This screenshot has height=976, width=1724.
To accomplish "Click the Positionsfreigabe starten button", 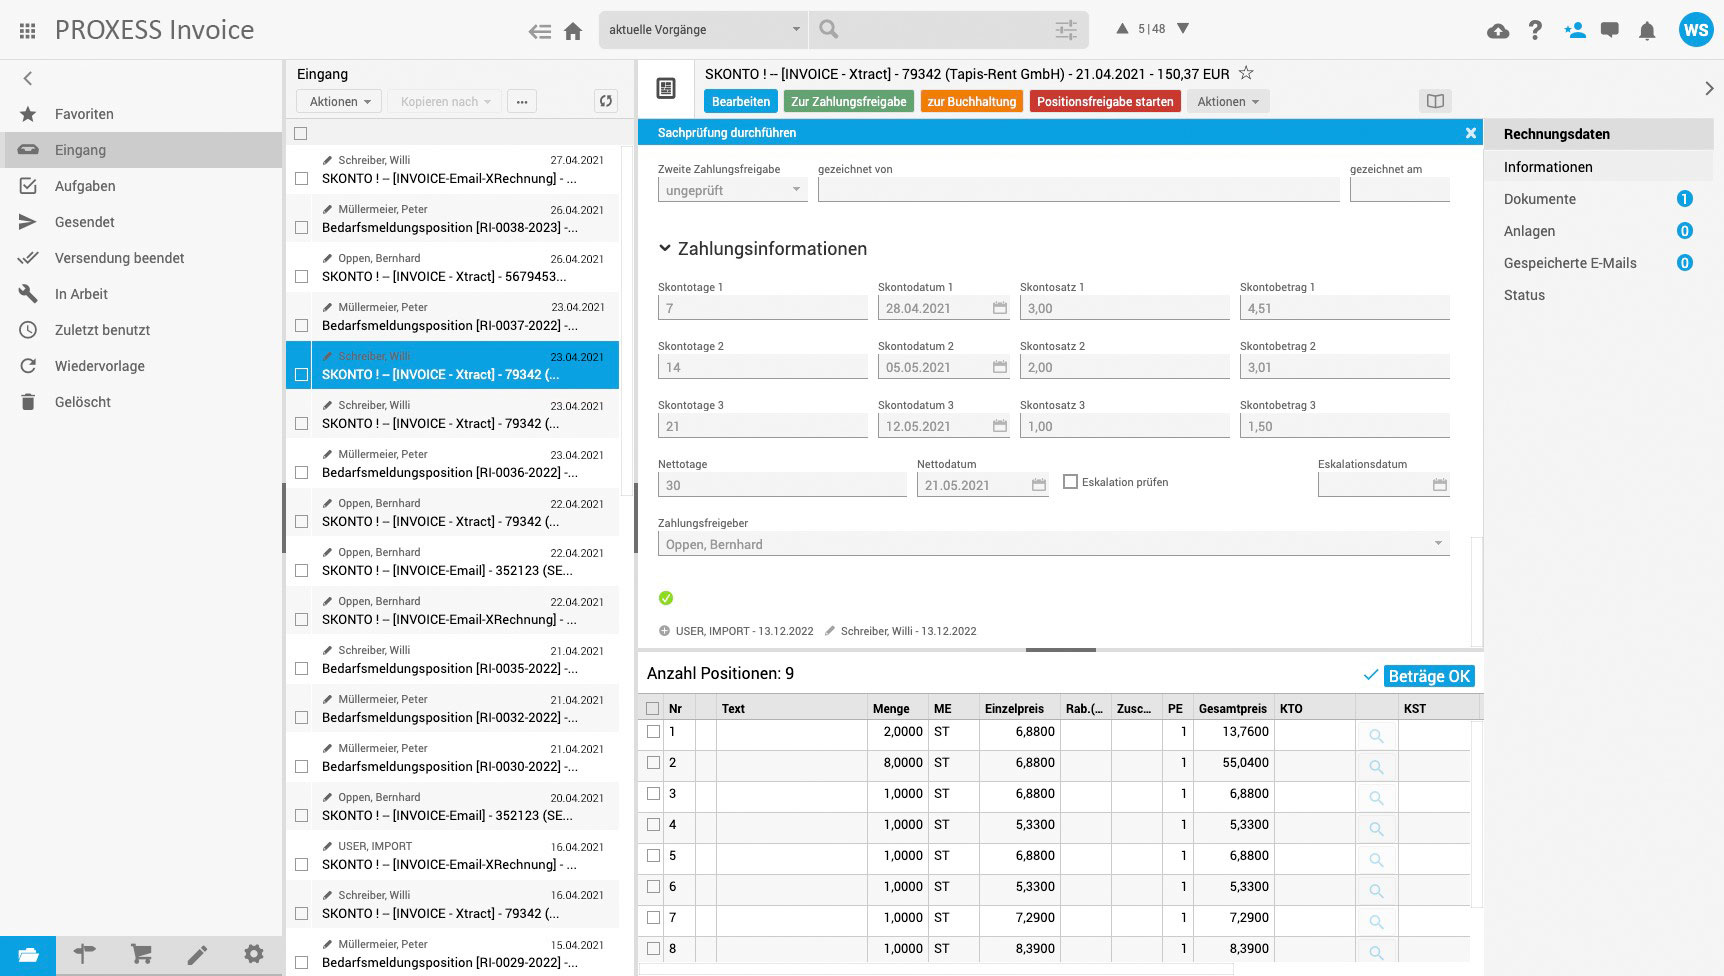I will [1104, 101].
